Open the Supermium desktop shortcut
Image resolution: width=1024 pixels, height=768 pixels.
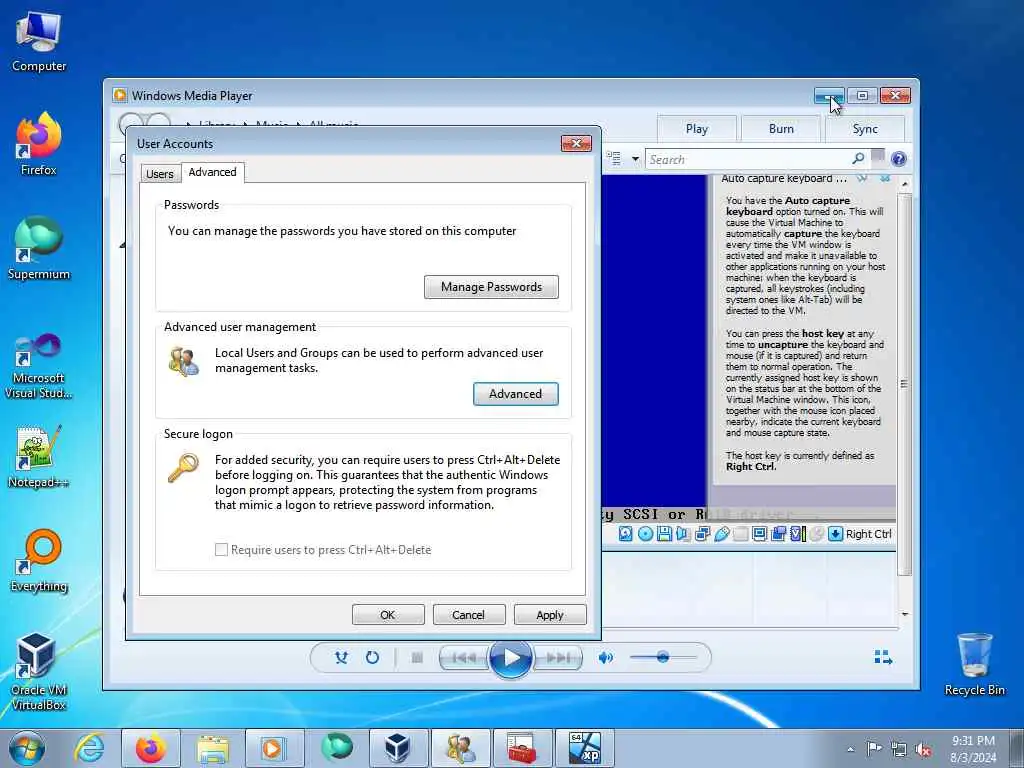[39, 248]
